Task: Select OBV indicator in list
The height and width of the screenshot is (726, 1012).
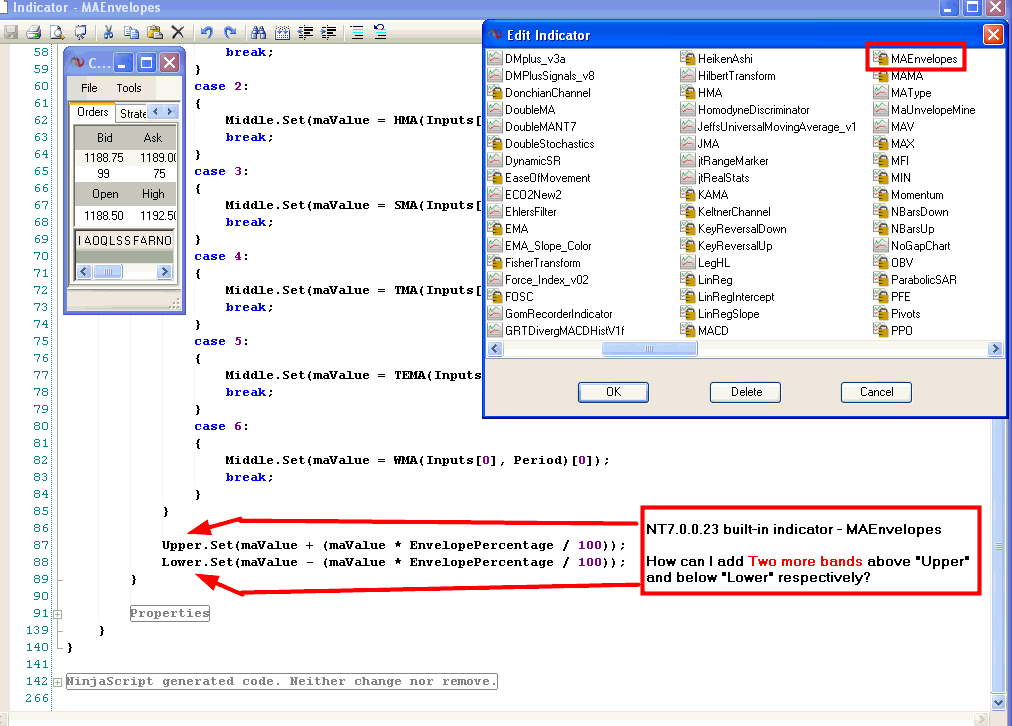Action: click(902, 263)
